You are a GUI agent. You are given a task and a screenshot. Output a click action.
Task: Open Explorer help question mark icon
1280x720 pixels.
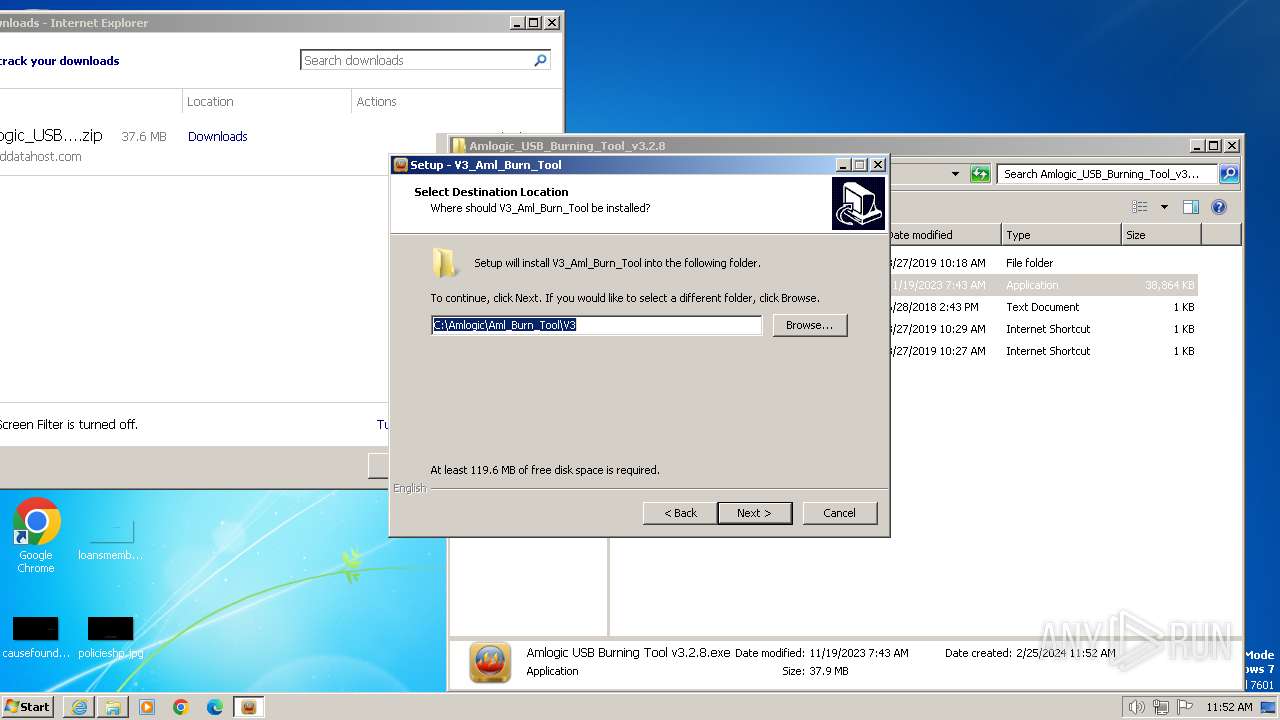(1219, 207)
